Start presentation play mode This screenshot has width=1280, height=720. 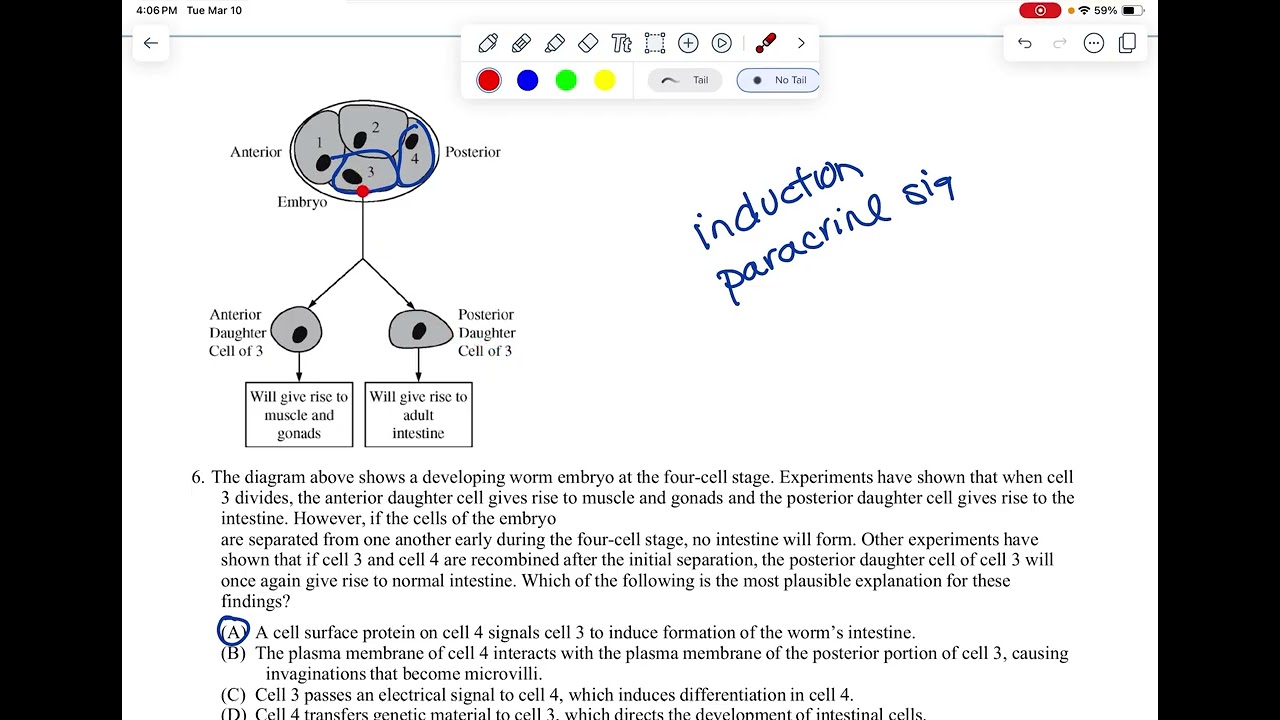click(721, 43)
